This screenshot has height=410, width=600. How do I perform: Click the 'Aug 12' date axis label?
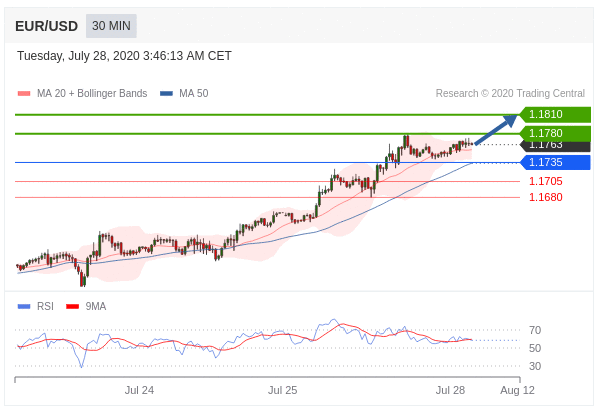(x=517, y=390)
